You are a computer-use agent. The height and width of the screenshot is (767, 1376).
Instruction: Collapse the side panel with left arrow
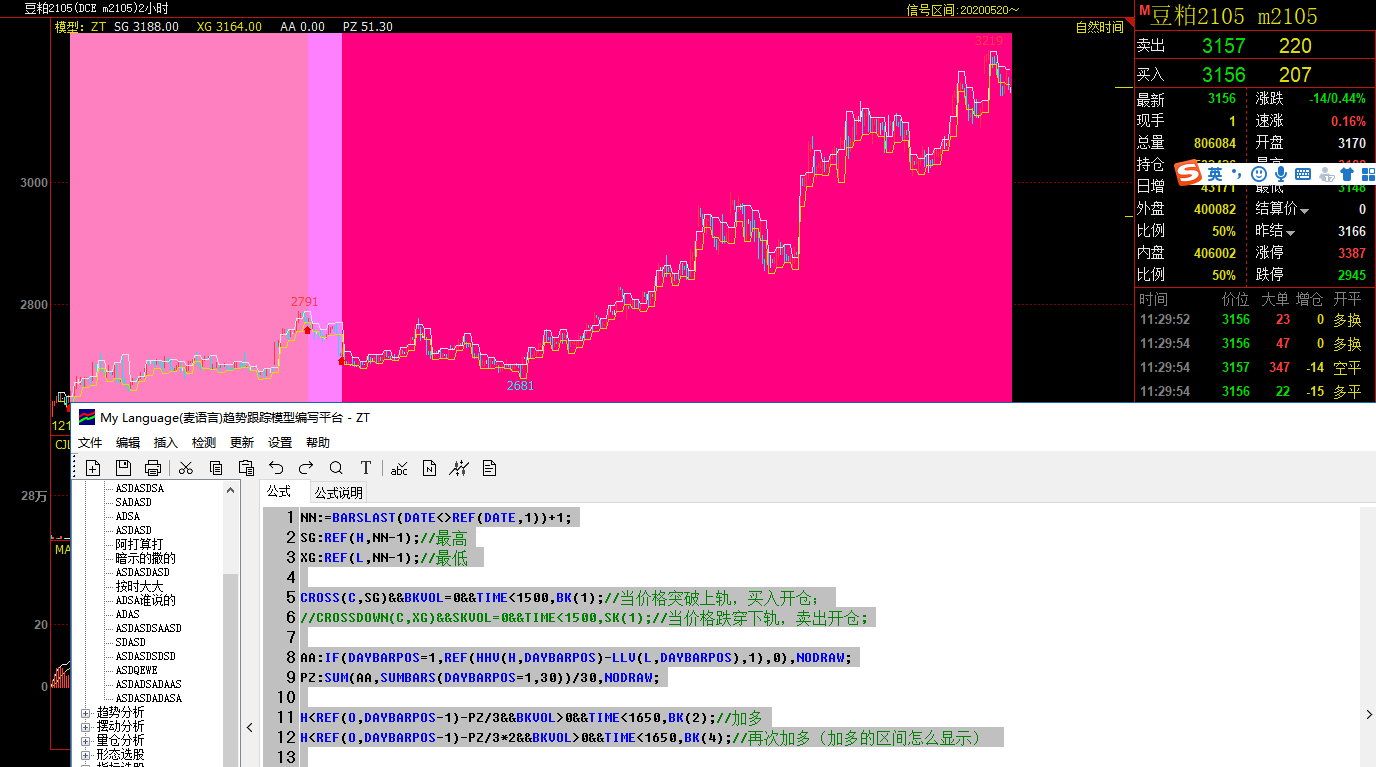[x=250, y=728]
